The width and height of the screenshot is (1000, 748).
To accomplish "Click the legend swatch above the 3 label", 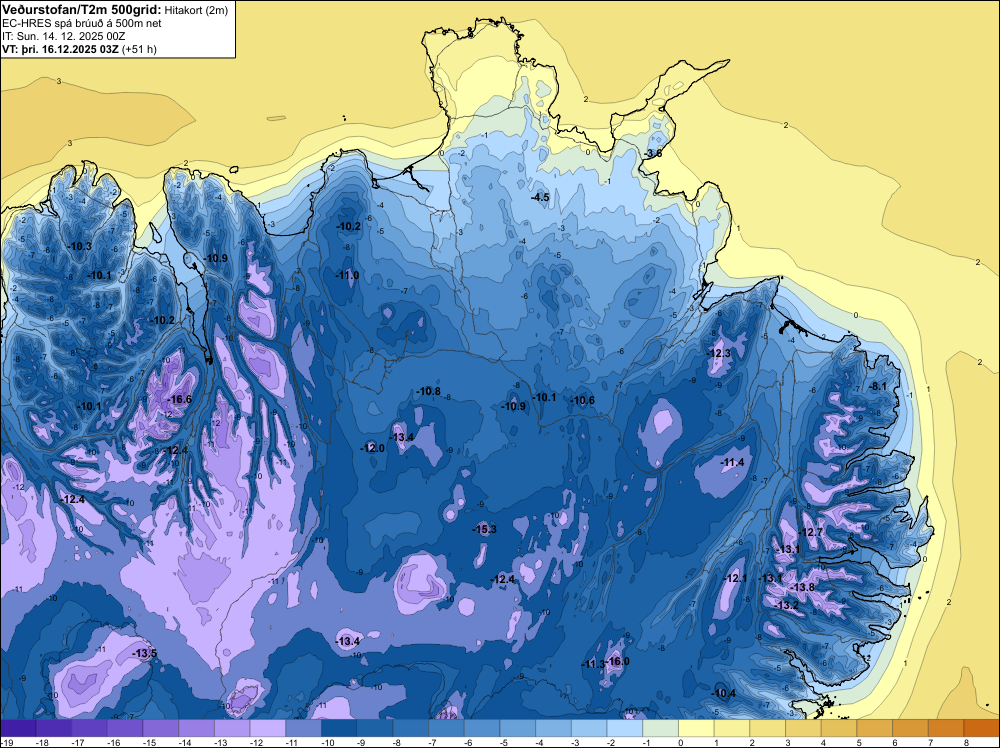I will tap(804, 728).
